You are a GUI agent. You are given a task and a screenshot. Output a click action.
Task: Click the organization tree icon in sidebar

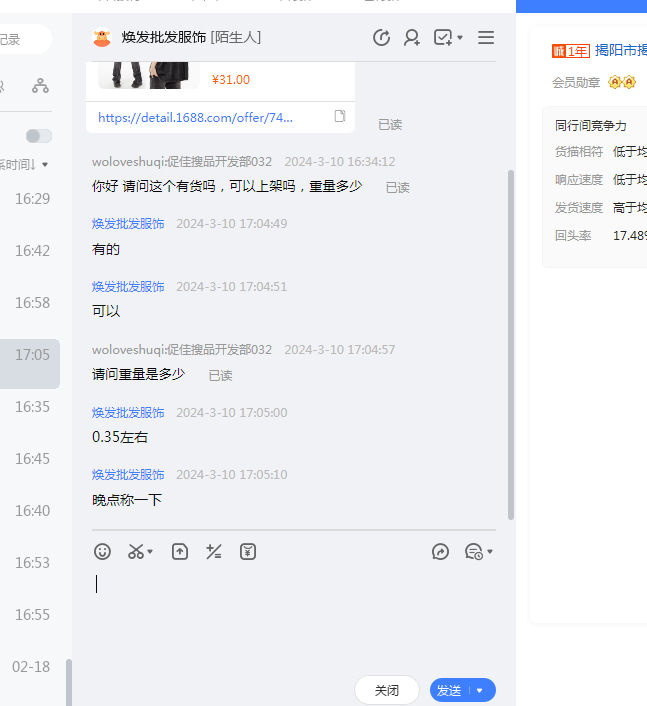click(40, 86)
